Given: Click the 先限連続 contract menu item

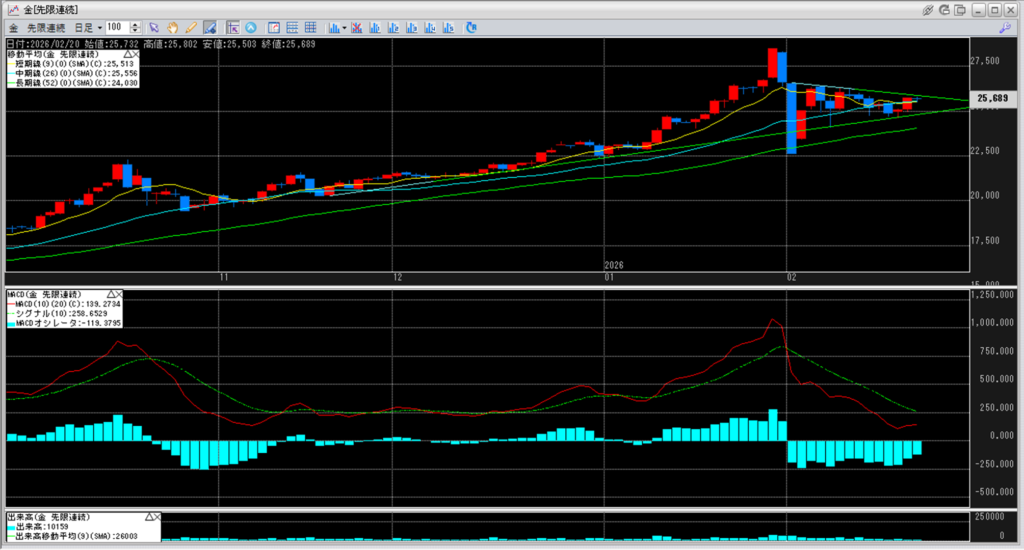Looking at the screenshot, I should (x=45, y=27).
